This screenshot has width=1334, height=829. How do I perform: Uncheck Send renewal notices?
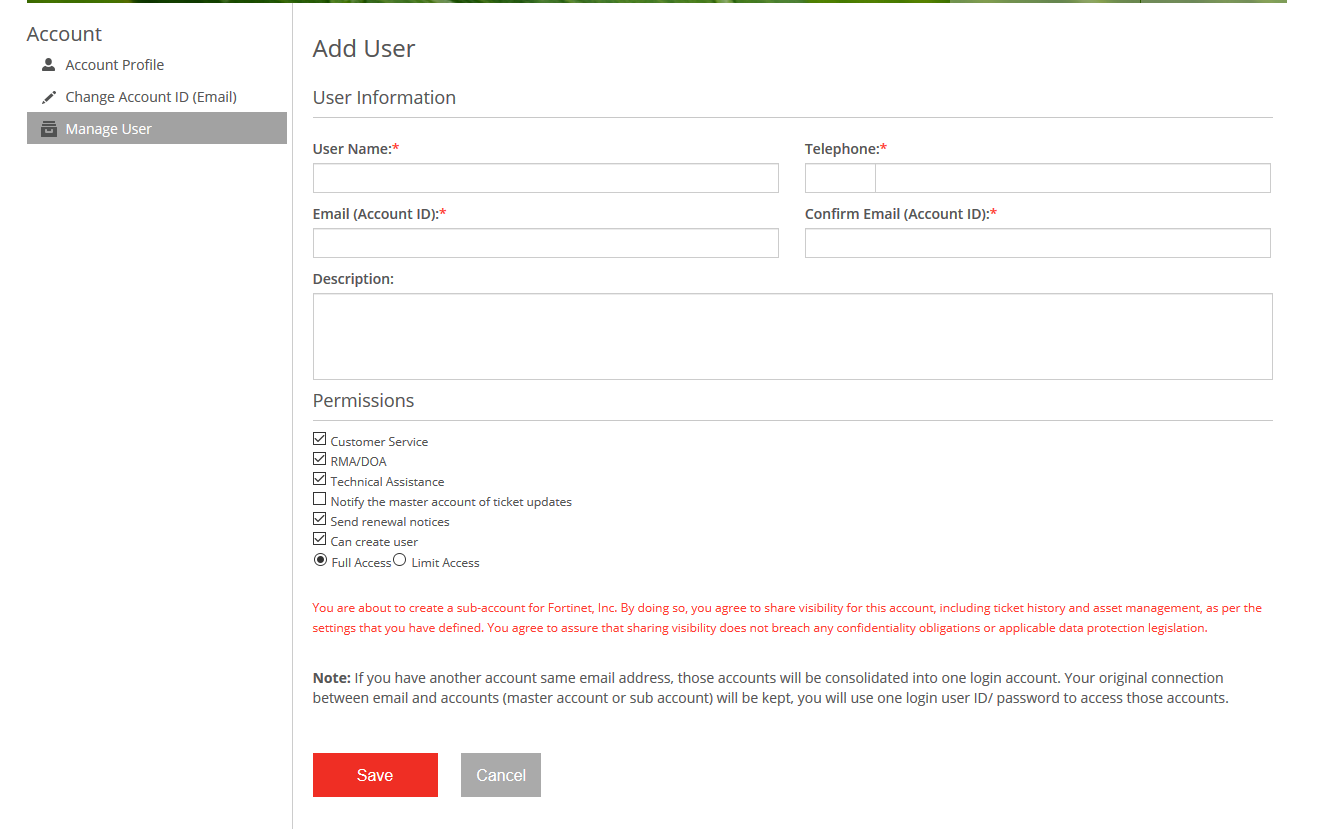tap(320, 518)
